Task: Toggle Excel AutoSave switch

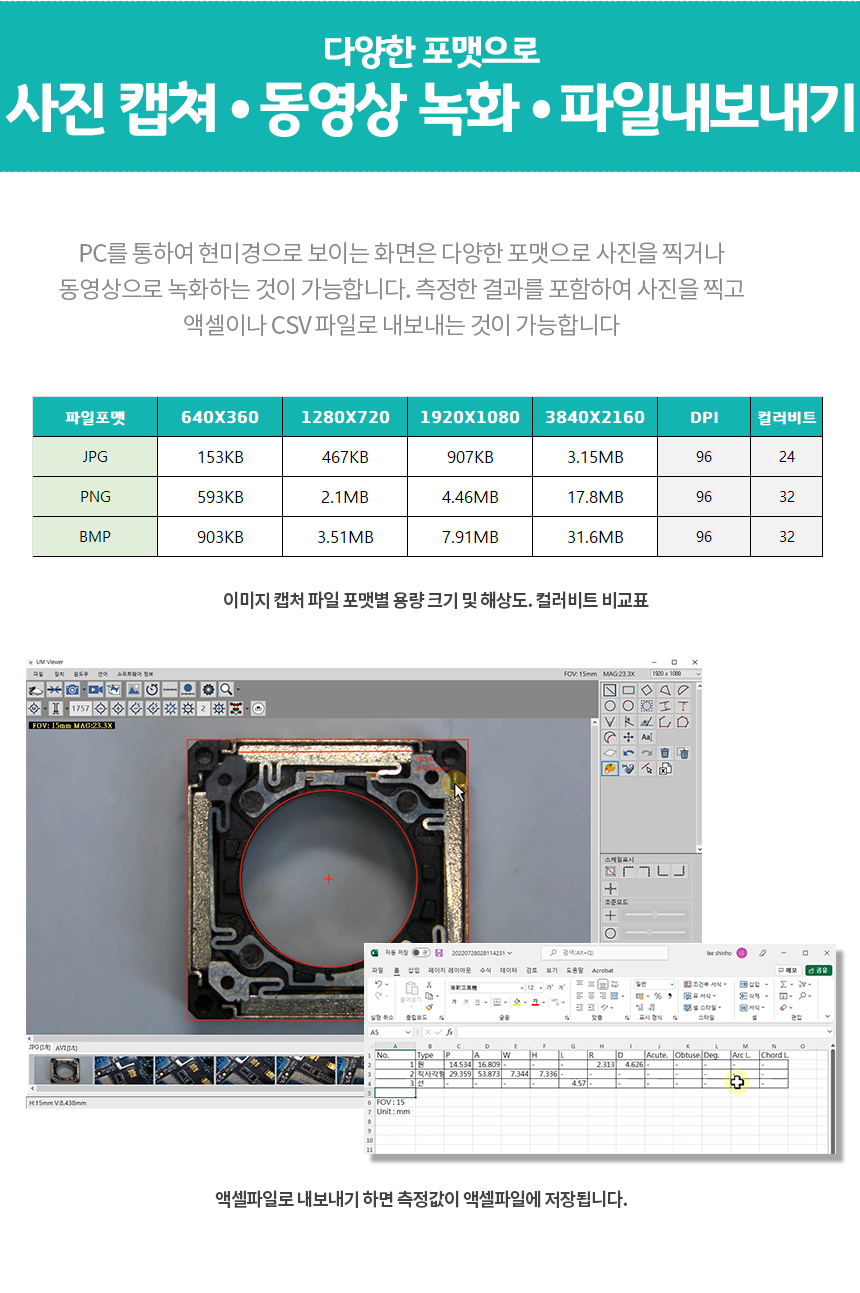Action: pyautogui.click(x=421, y=953)
